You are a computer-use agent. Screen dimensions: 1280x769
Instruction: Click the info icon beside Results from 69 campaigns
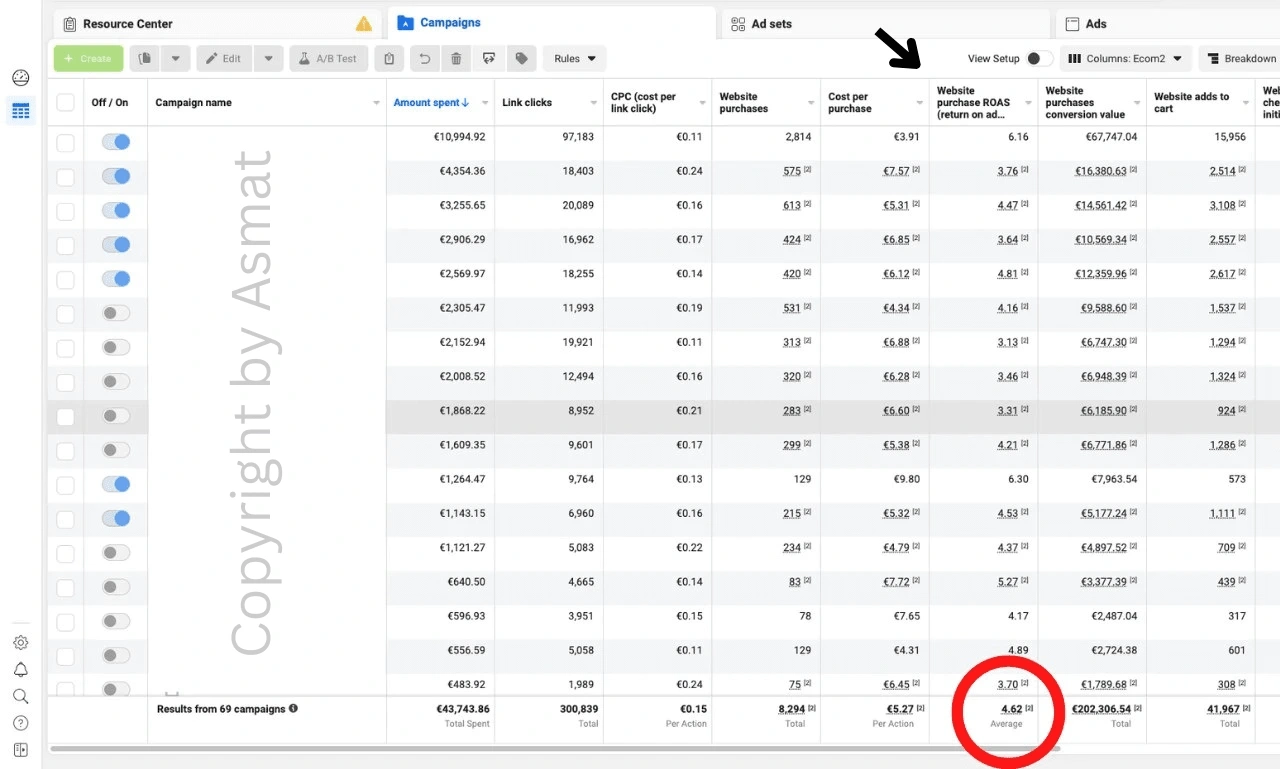pos(293,709)
